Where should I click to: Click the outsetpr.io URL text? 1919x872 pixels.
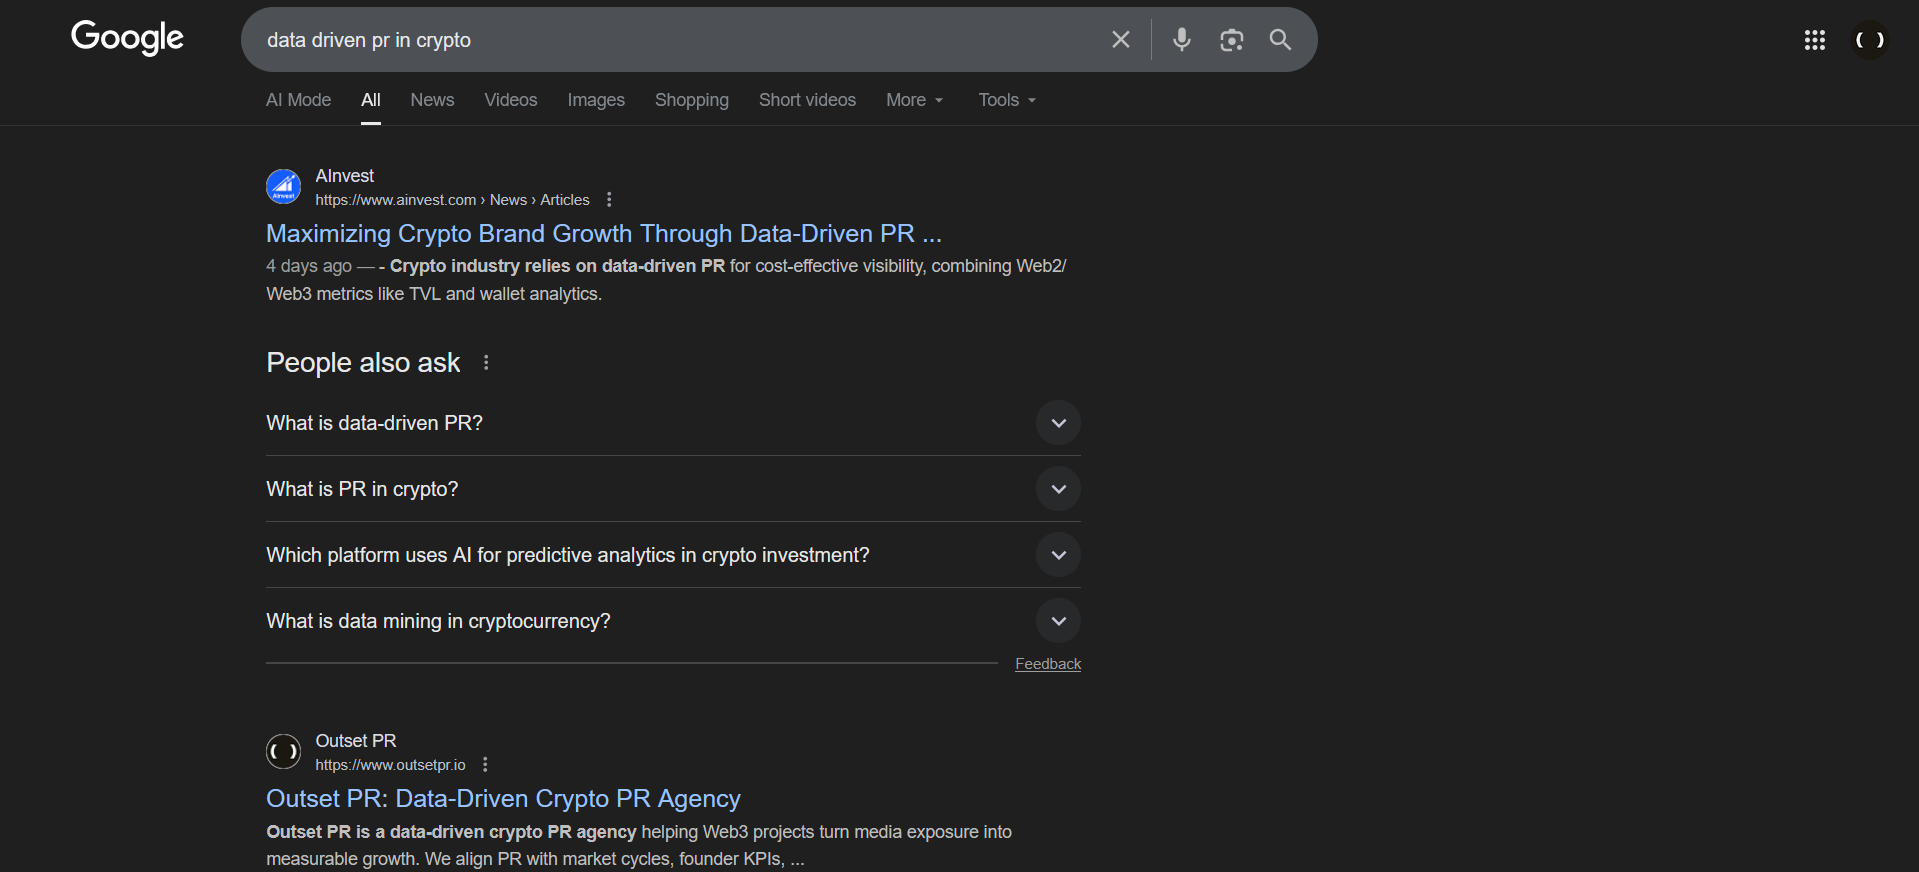pos(390,765)
